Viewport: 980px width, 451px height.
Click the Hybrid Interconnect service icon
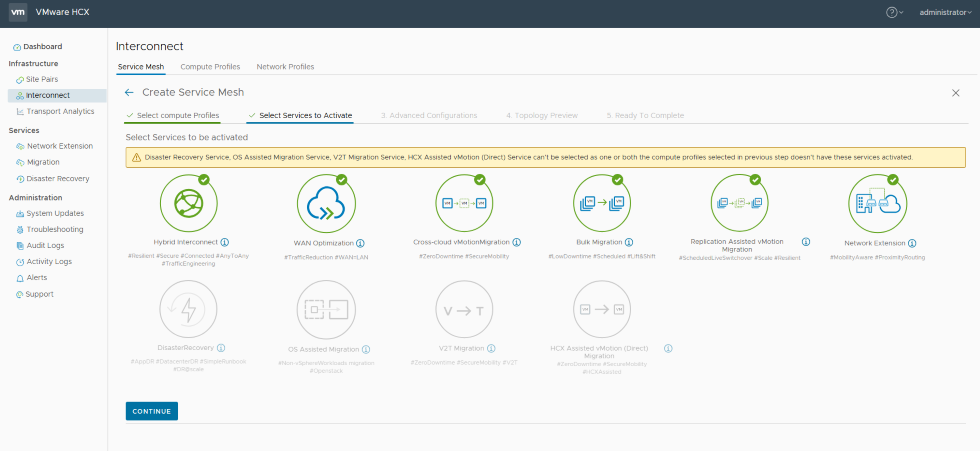coord(188,203)
